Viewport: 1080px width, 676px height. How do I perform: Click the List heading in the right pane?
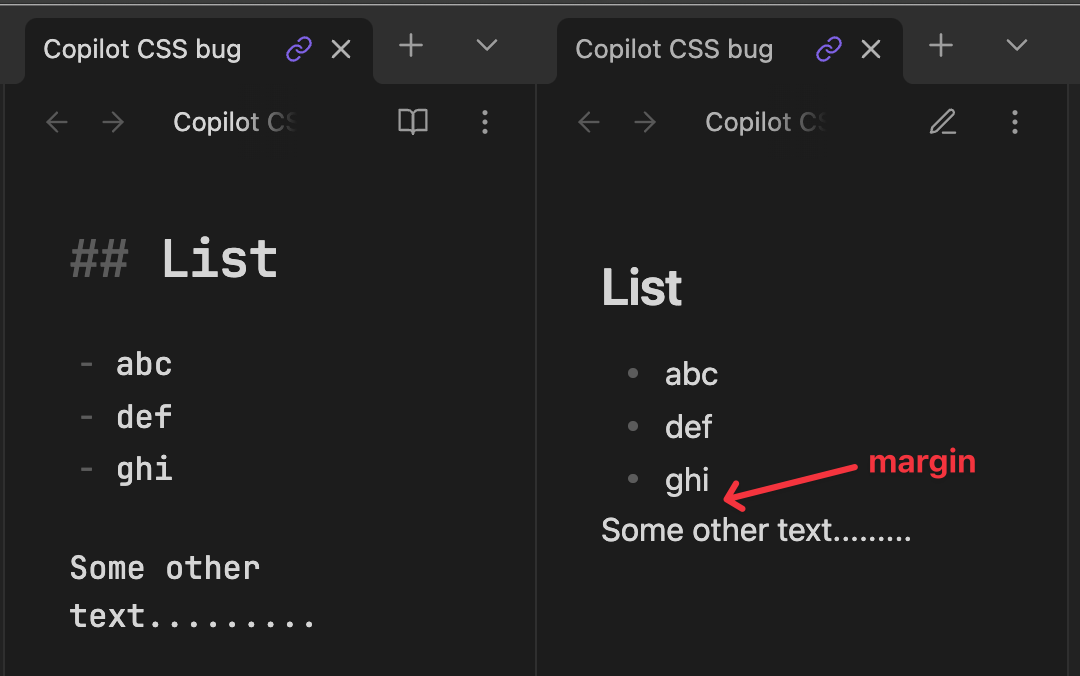[641, 288]
